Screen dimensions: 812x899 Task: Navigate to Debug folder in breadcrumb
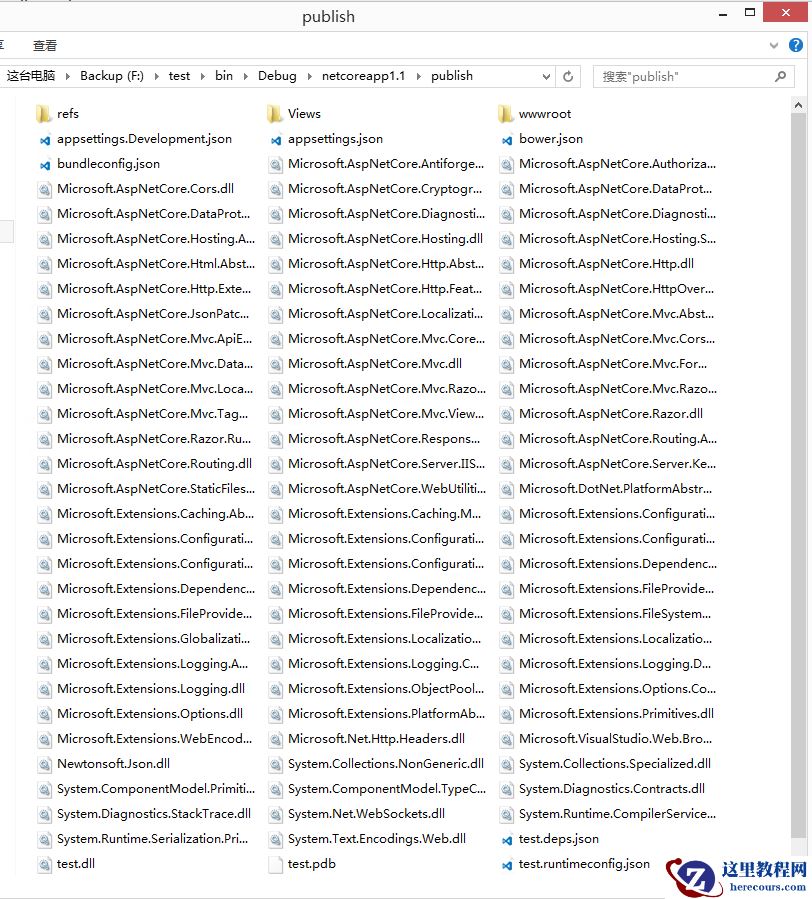(277, 76)
